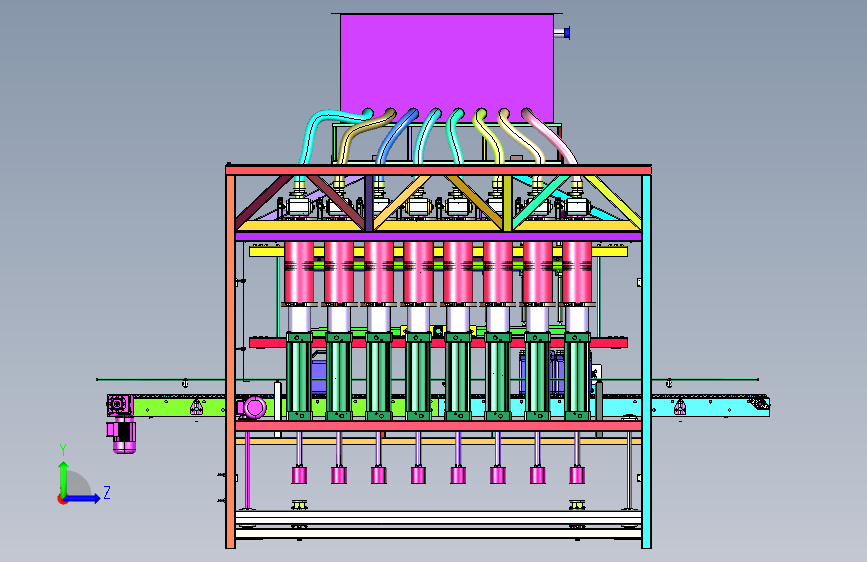Click the red origin dot of the axis triad
Viewport: 867px width, 562px height.
pos(62,499)
